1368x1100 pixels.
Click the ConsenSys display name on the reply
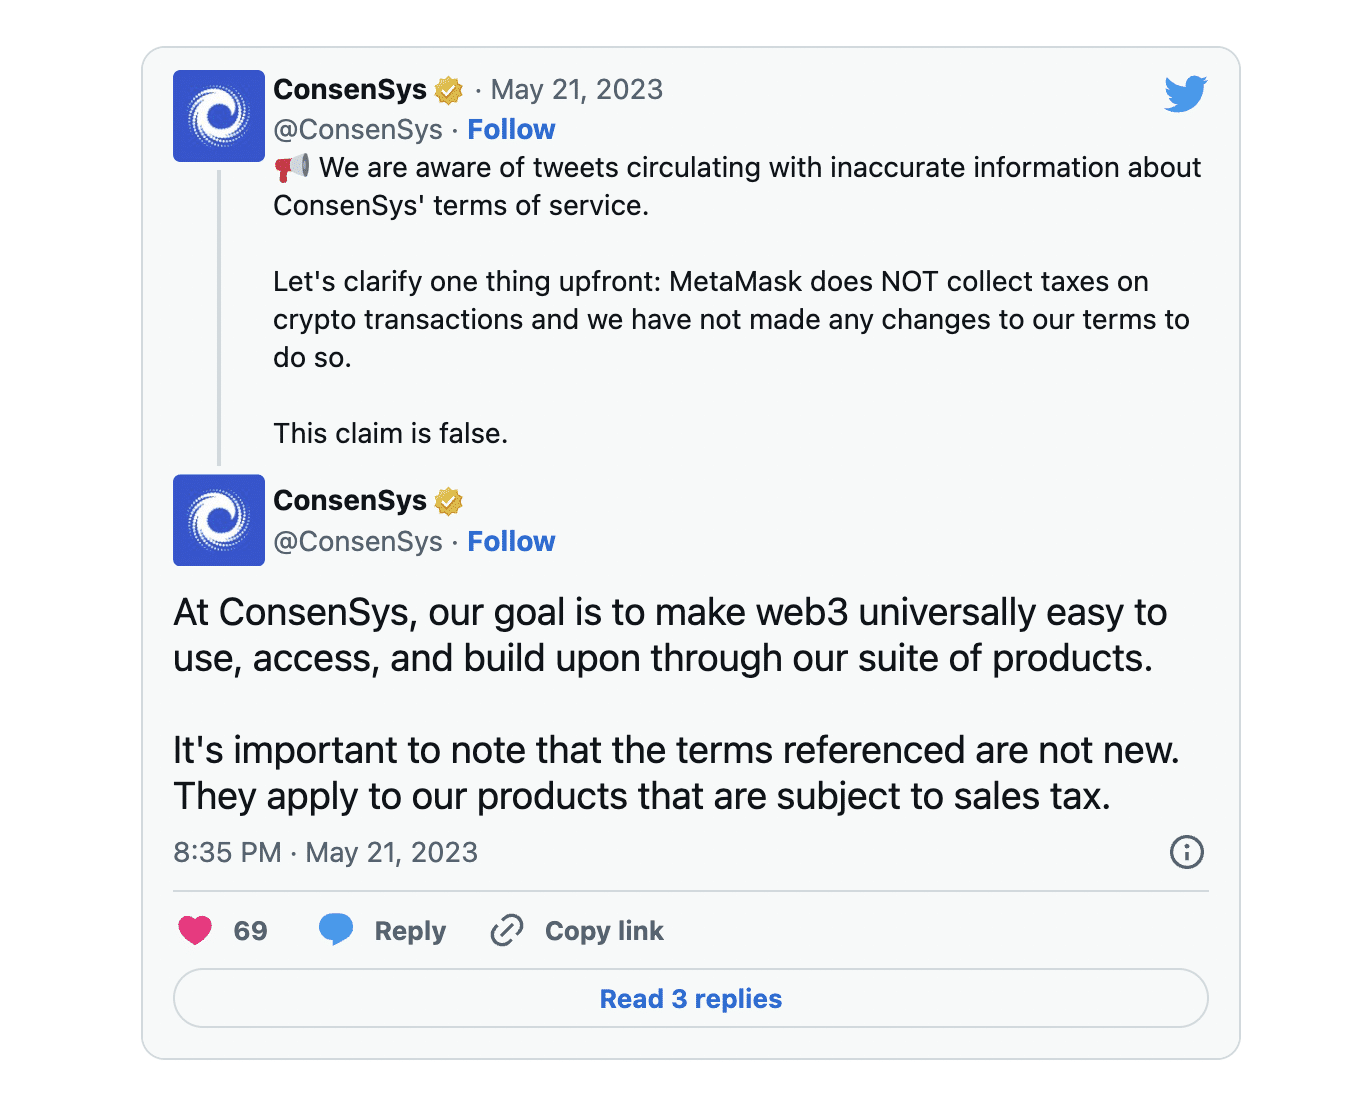coord(349,501)
